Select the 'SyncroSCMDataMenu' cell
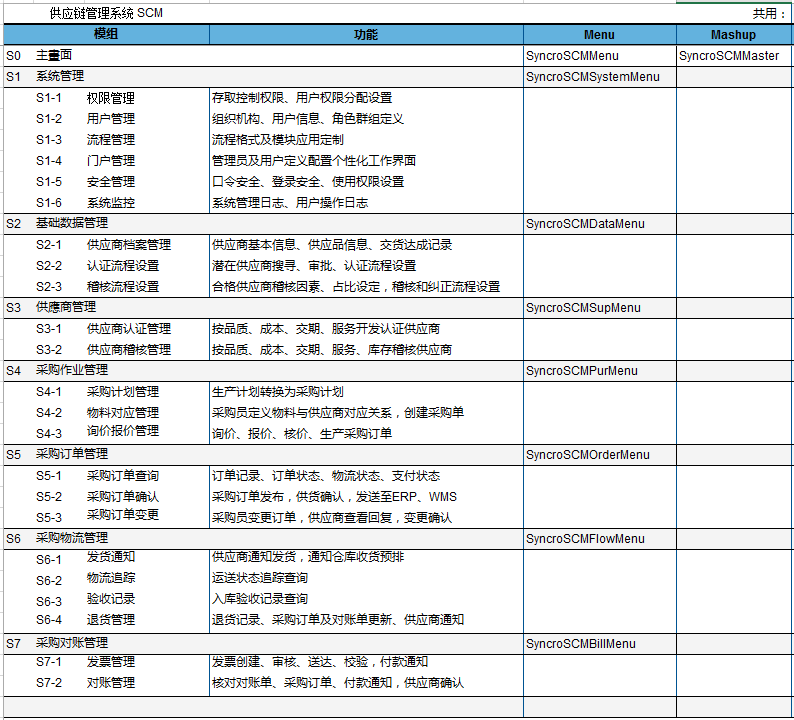This screenshot has height=720, width=794. click(600, 223)
